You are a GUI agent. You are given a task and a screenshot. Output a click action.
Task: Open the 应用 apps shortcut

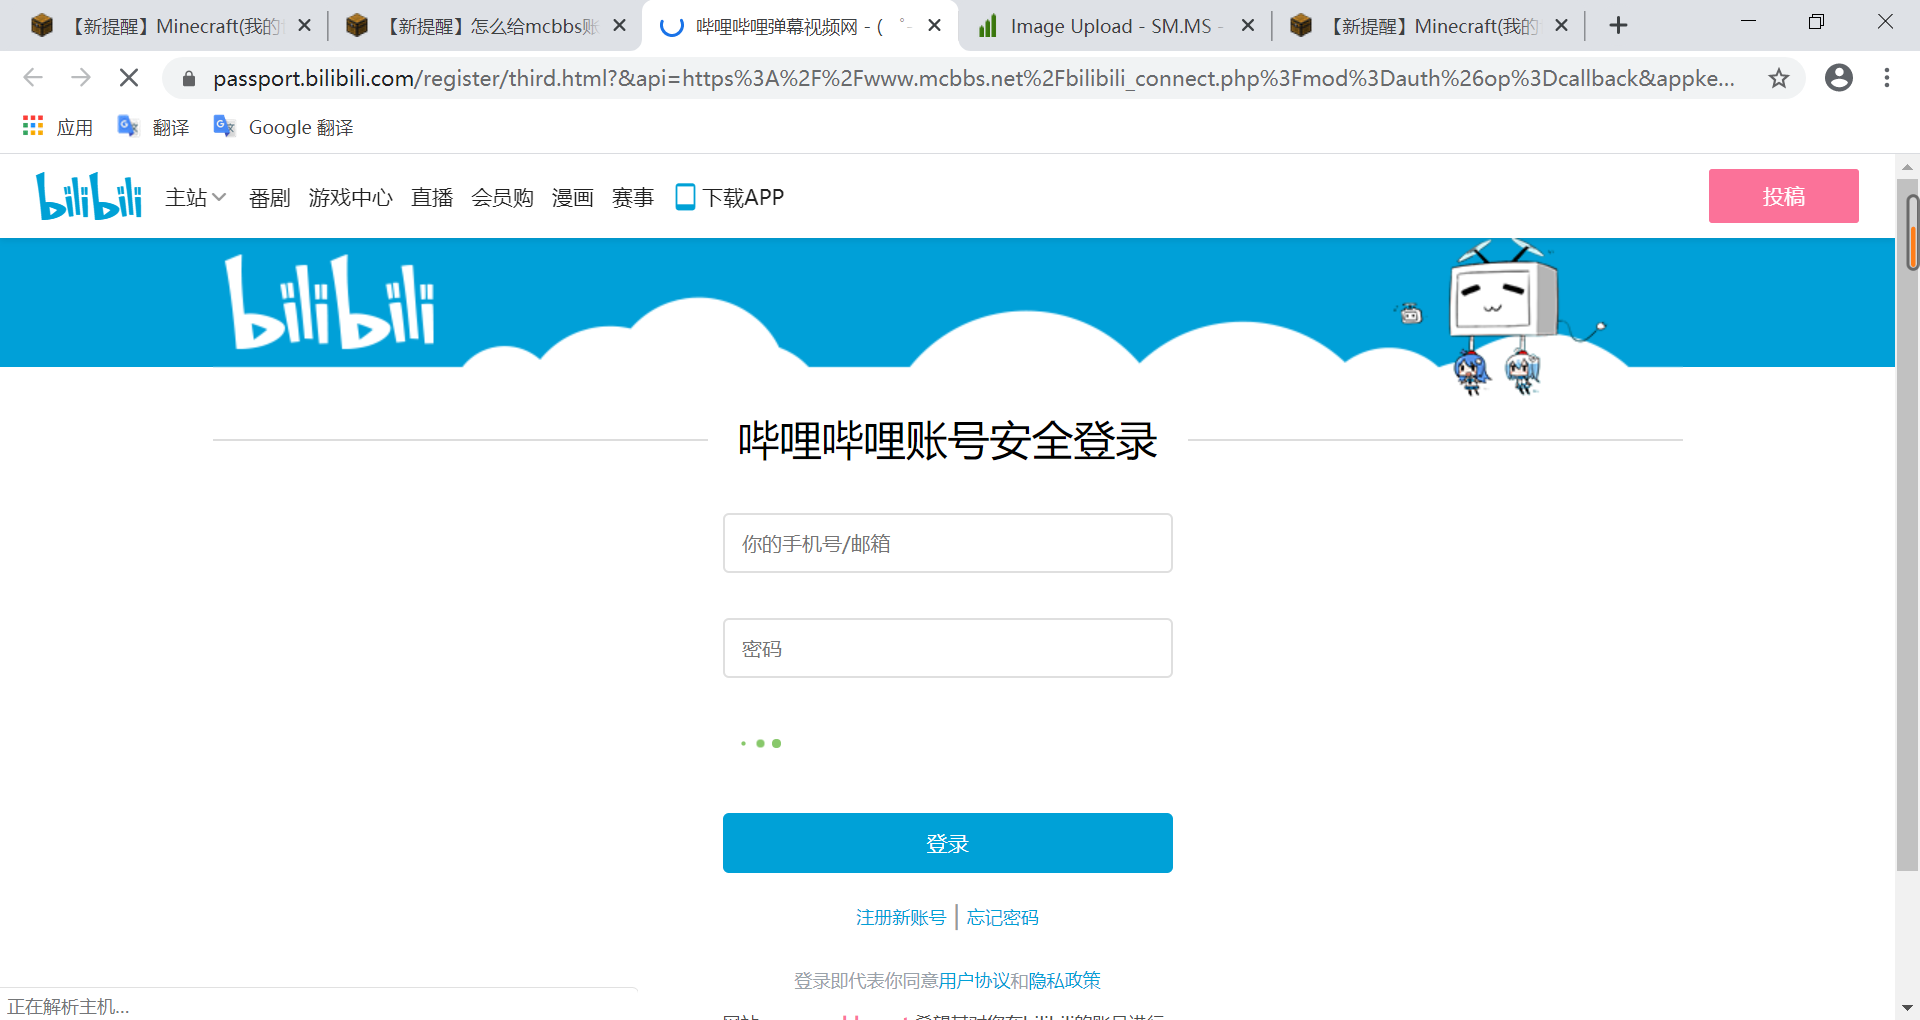tap(58, 127)
